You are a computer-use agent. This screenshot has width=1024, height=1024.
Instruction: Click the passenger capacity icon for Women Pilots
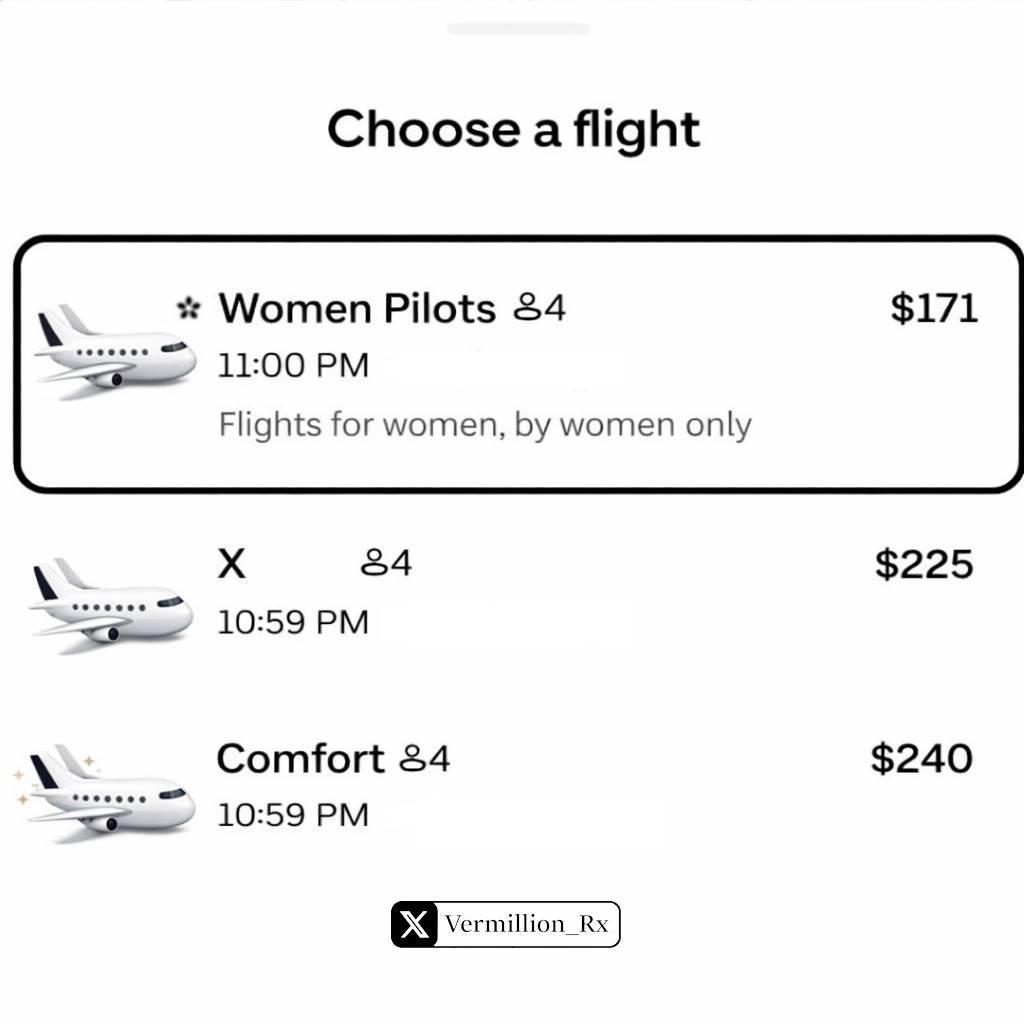[527, 308]
